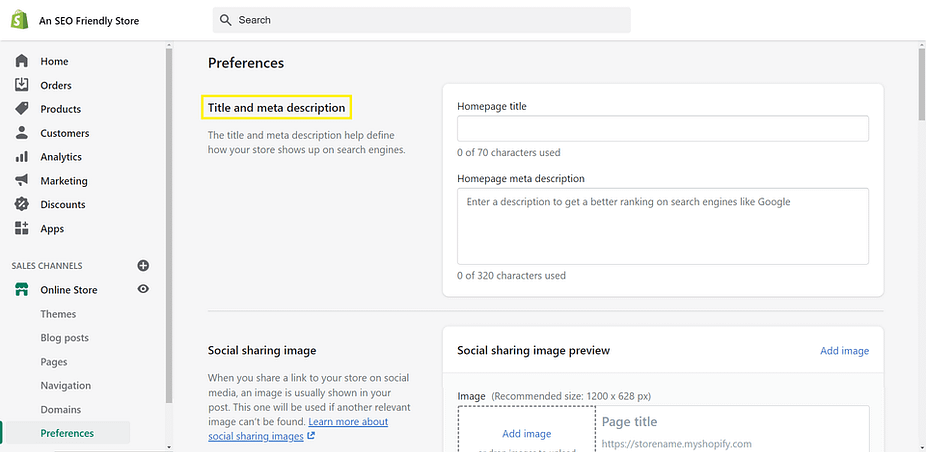The image size is (926, 452).
Task: View online store via eye icon
Action: click(143, 289)
